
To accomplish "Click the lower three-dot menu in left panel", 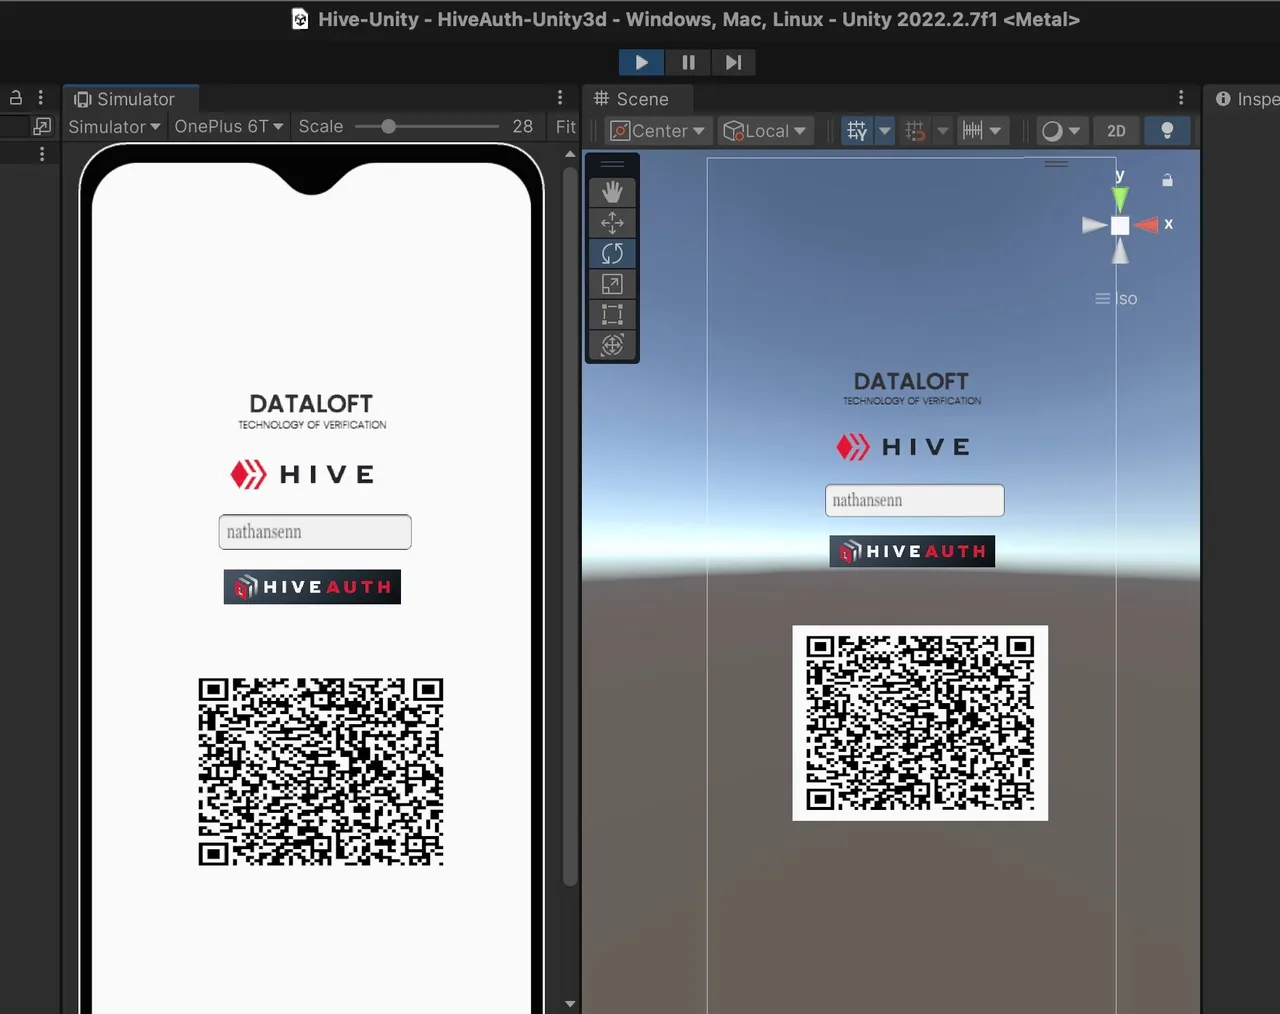I will click(42, 154).
